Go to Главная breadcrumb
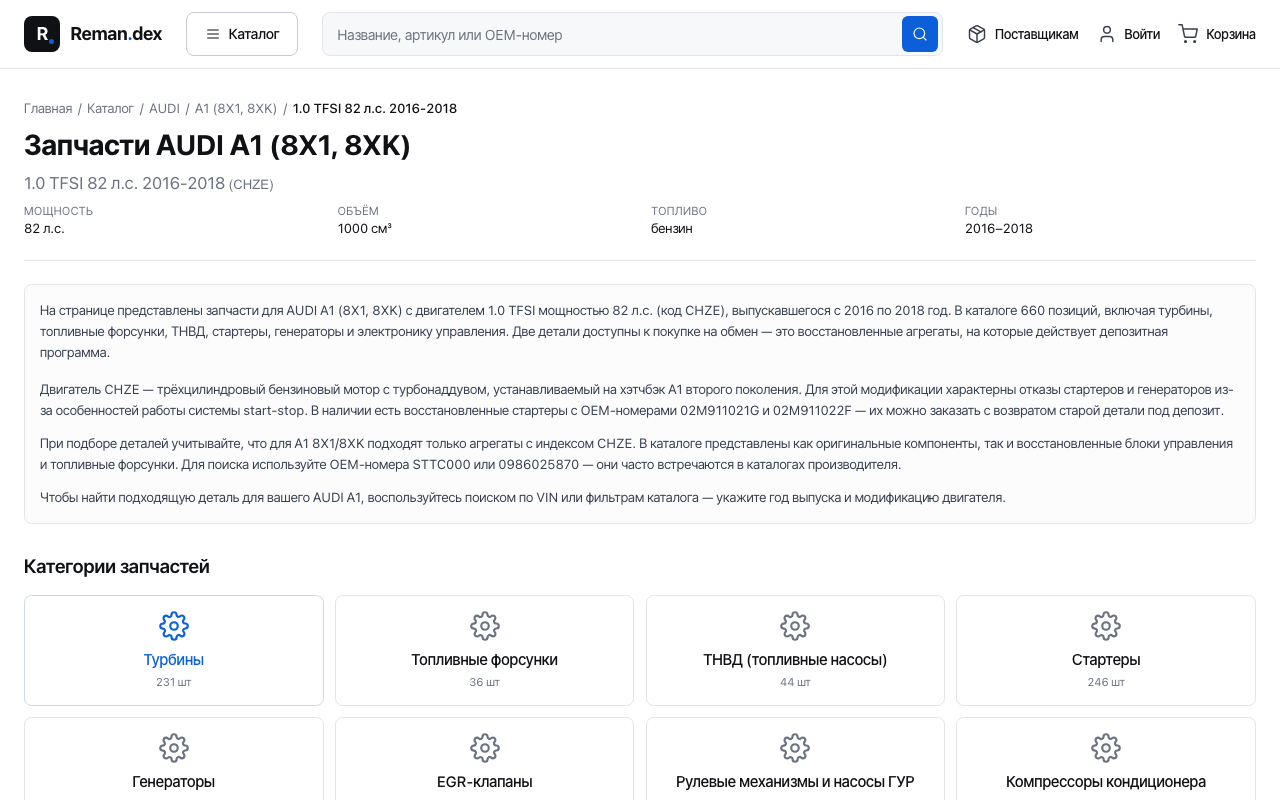The width and height of the screenshot is (1280, 800). [48, 108]
